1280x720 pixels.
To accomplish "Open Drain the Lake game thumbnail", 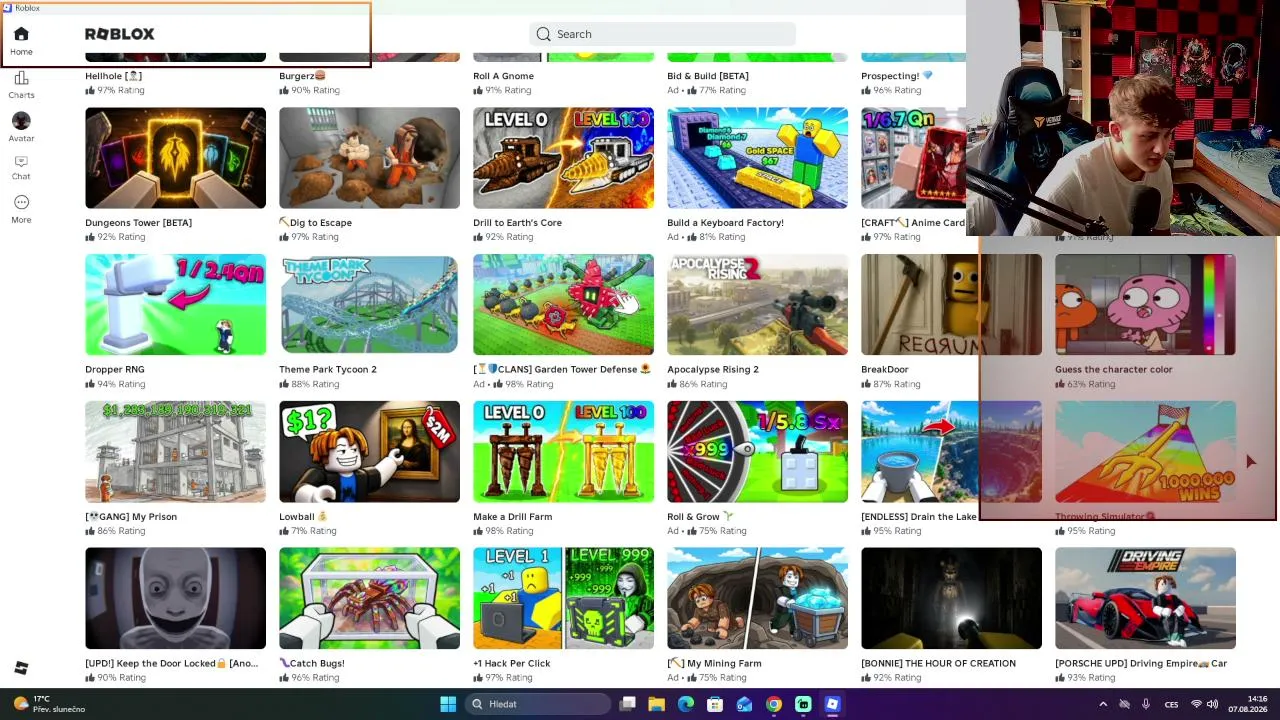I will point(951,452).
